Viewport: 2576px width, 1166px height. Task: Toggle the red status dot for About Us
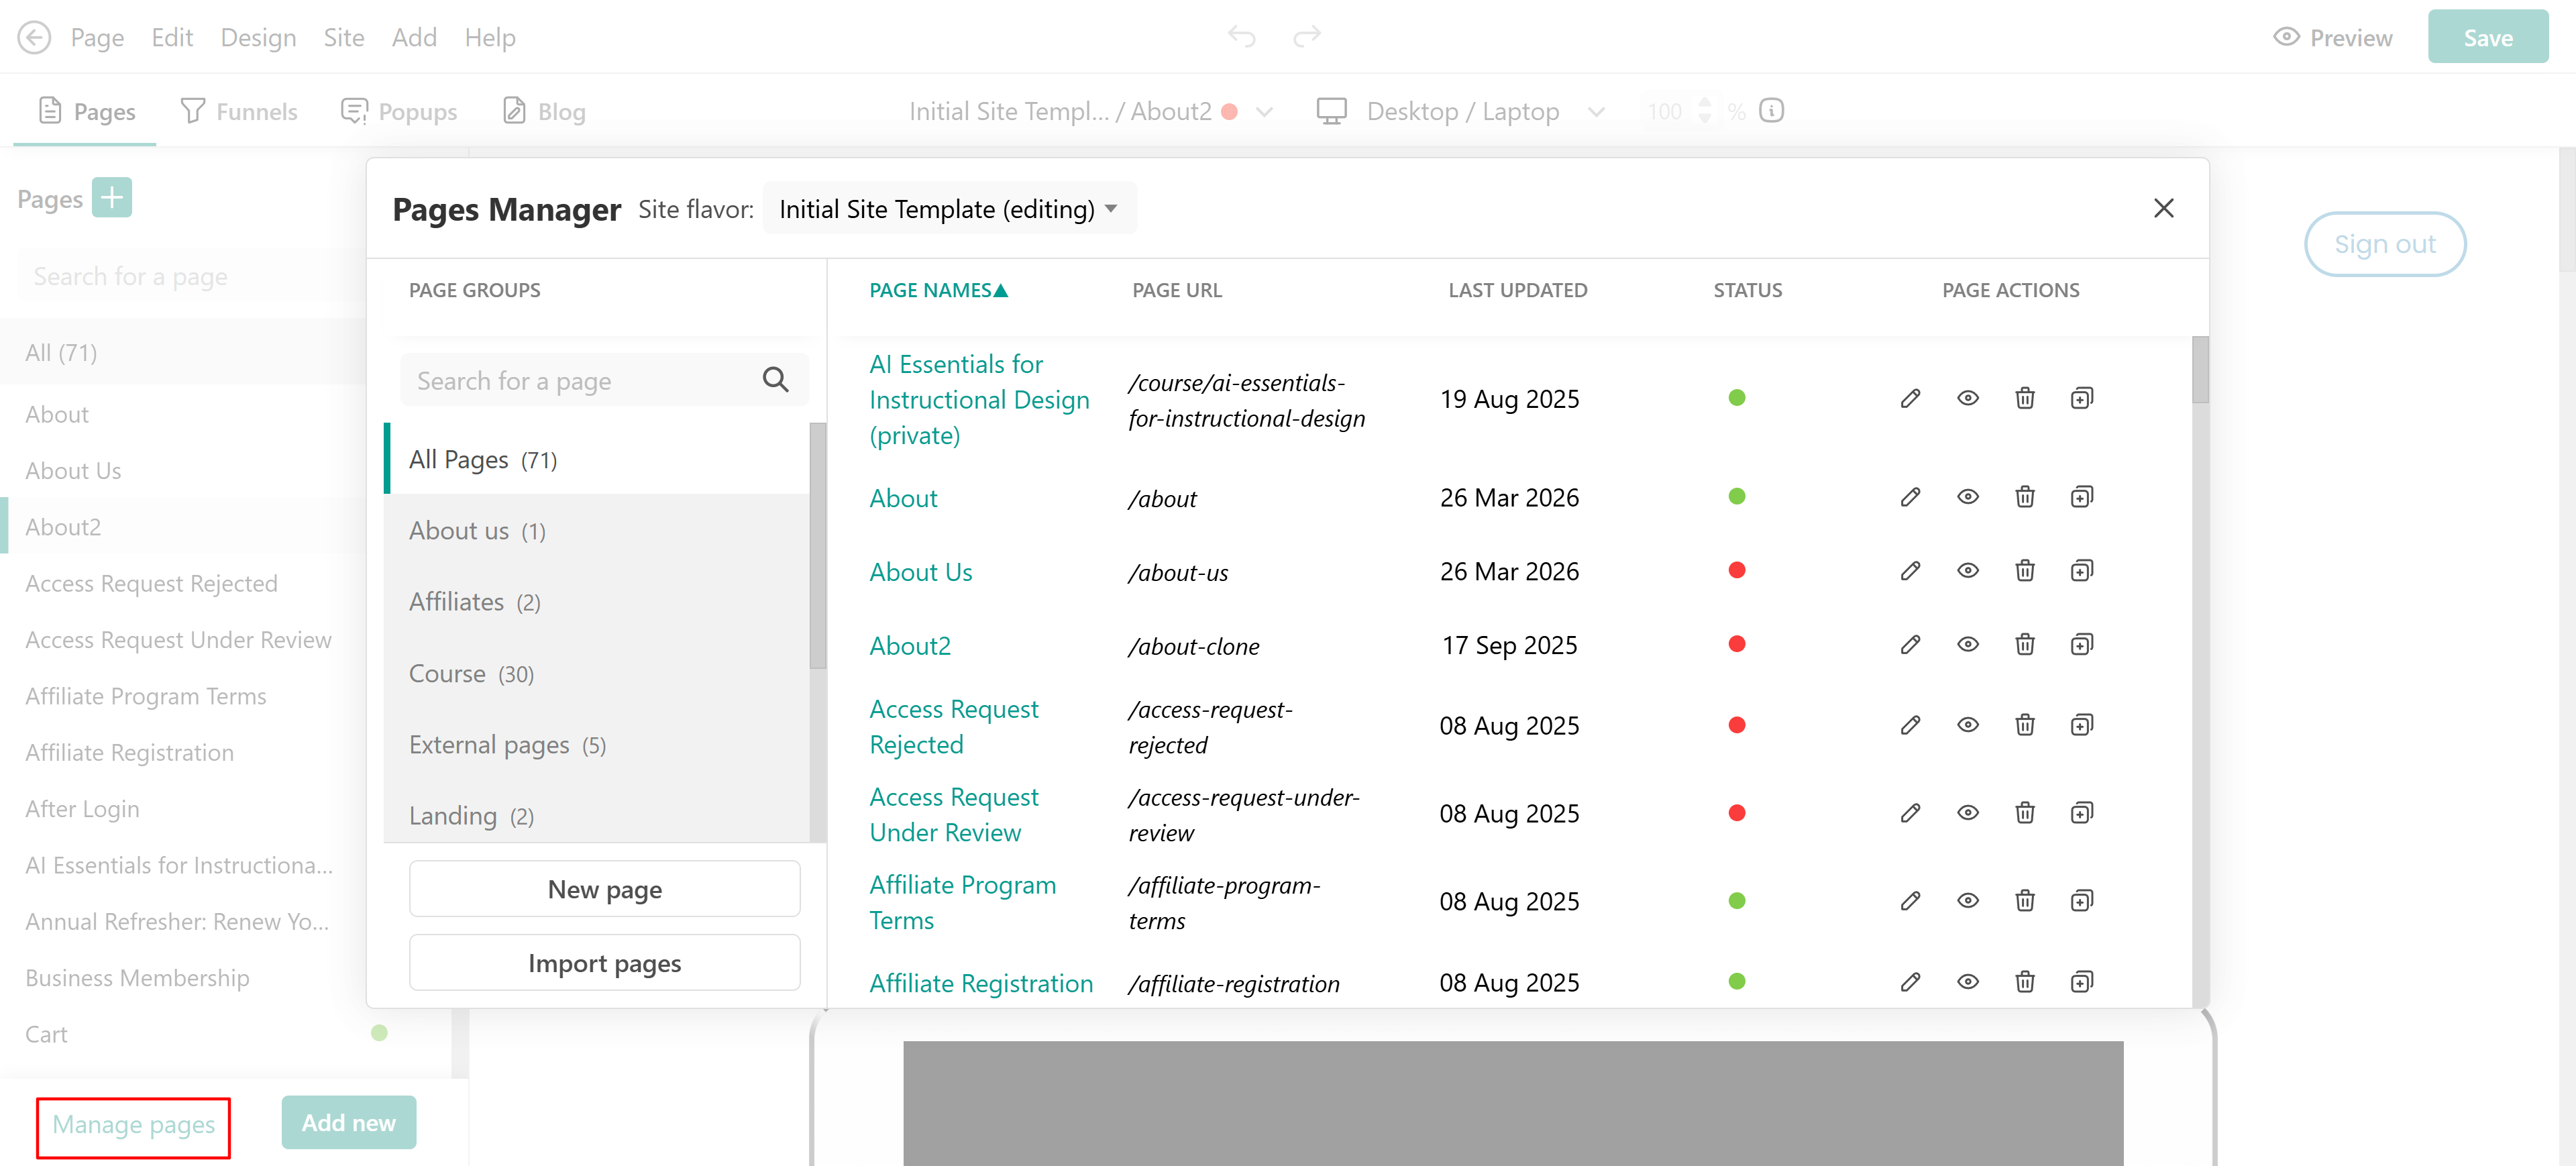1737,571
